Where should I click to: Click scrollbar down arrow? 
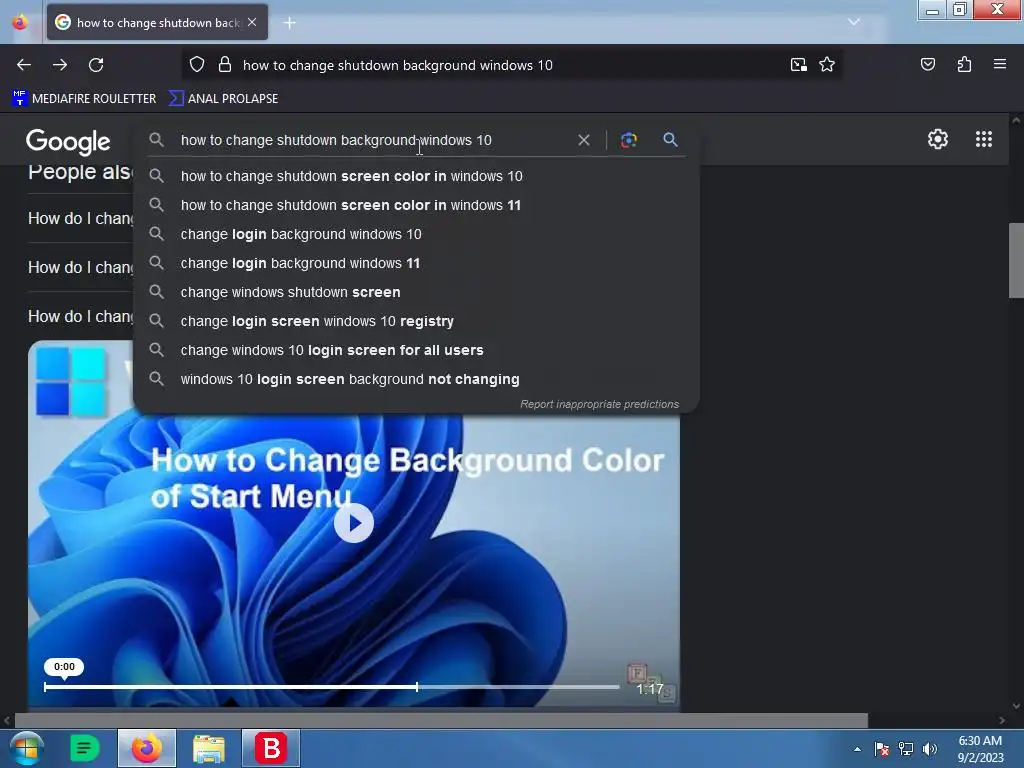click(1016, 706)
